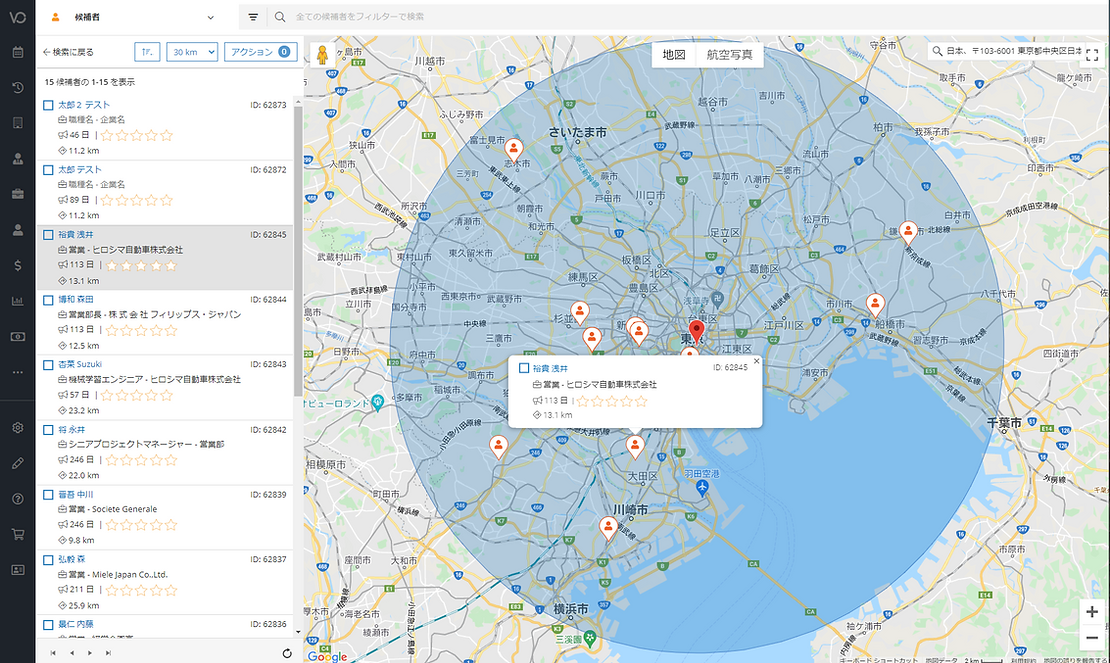Viewport: 1110px width, 663px height.
Task: Open the briefcase jobs icon in the sidebar
Action: [17, 193]
